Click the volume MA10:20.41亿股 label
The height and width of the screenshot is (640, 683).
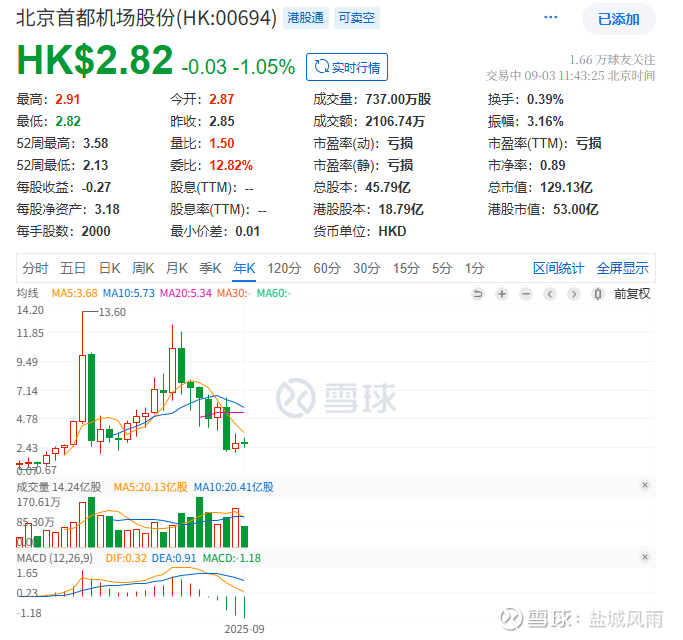(233, 487)
